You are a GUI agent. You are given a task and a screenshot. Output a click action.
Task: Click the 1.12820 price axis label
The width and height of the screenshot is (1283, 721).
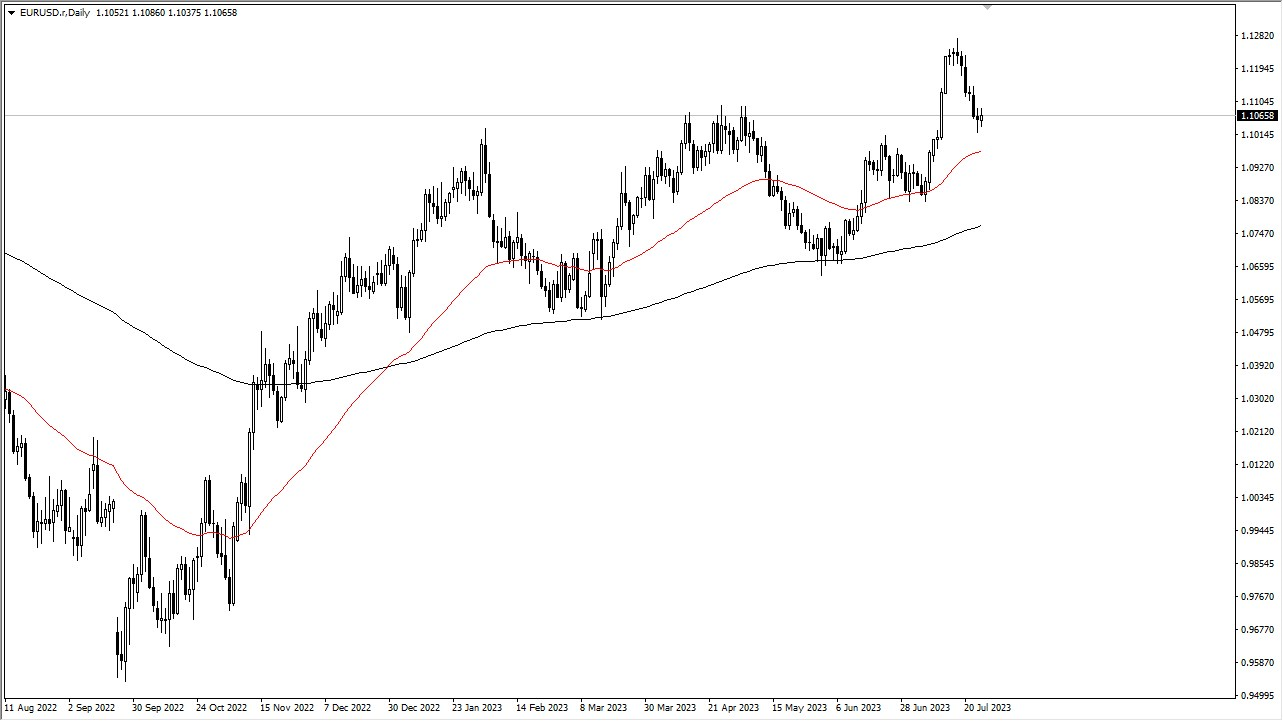[x=1257, y=36]
